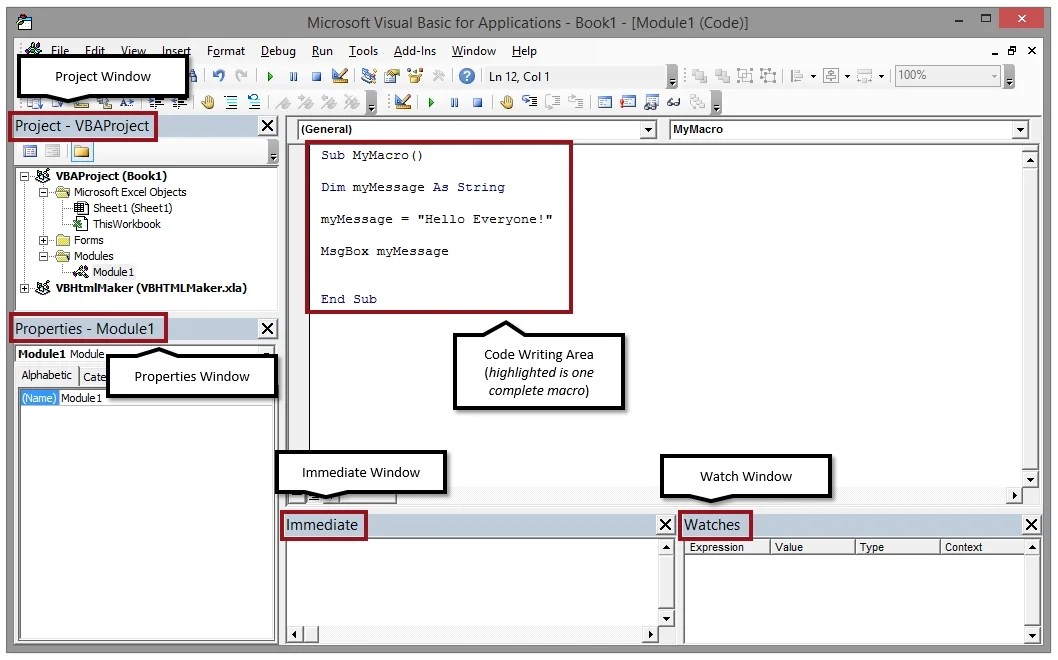Open the MyMacro procedure dropdown
Image resolution: width=1058 pixels, height=660 pixels.
click(1019, 130)
